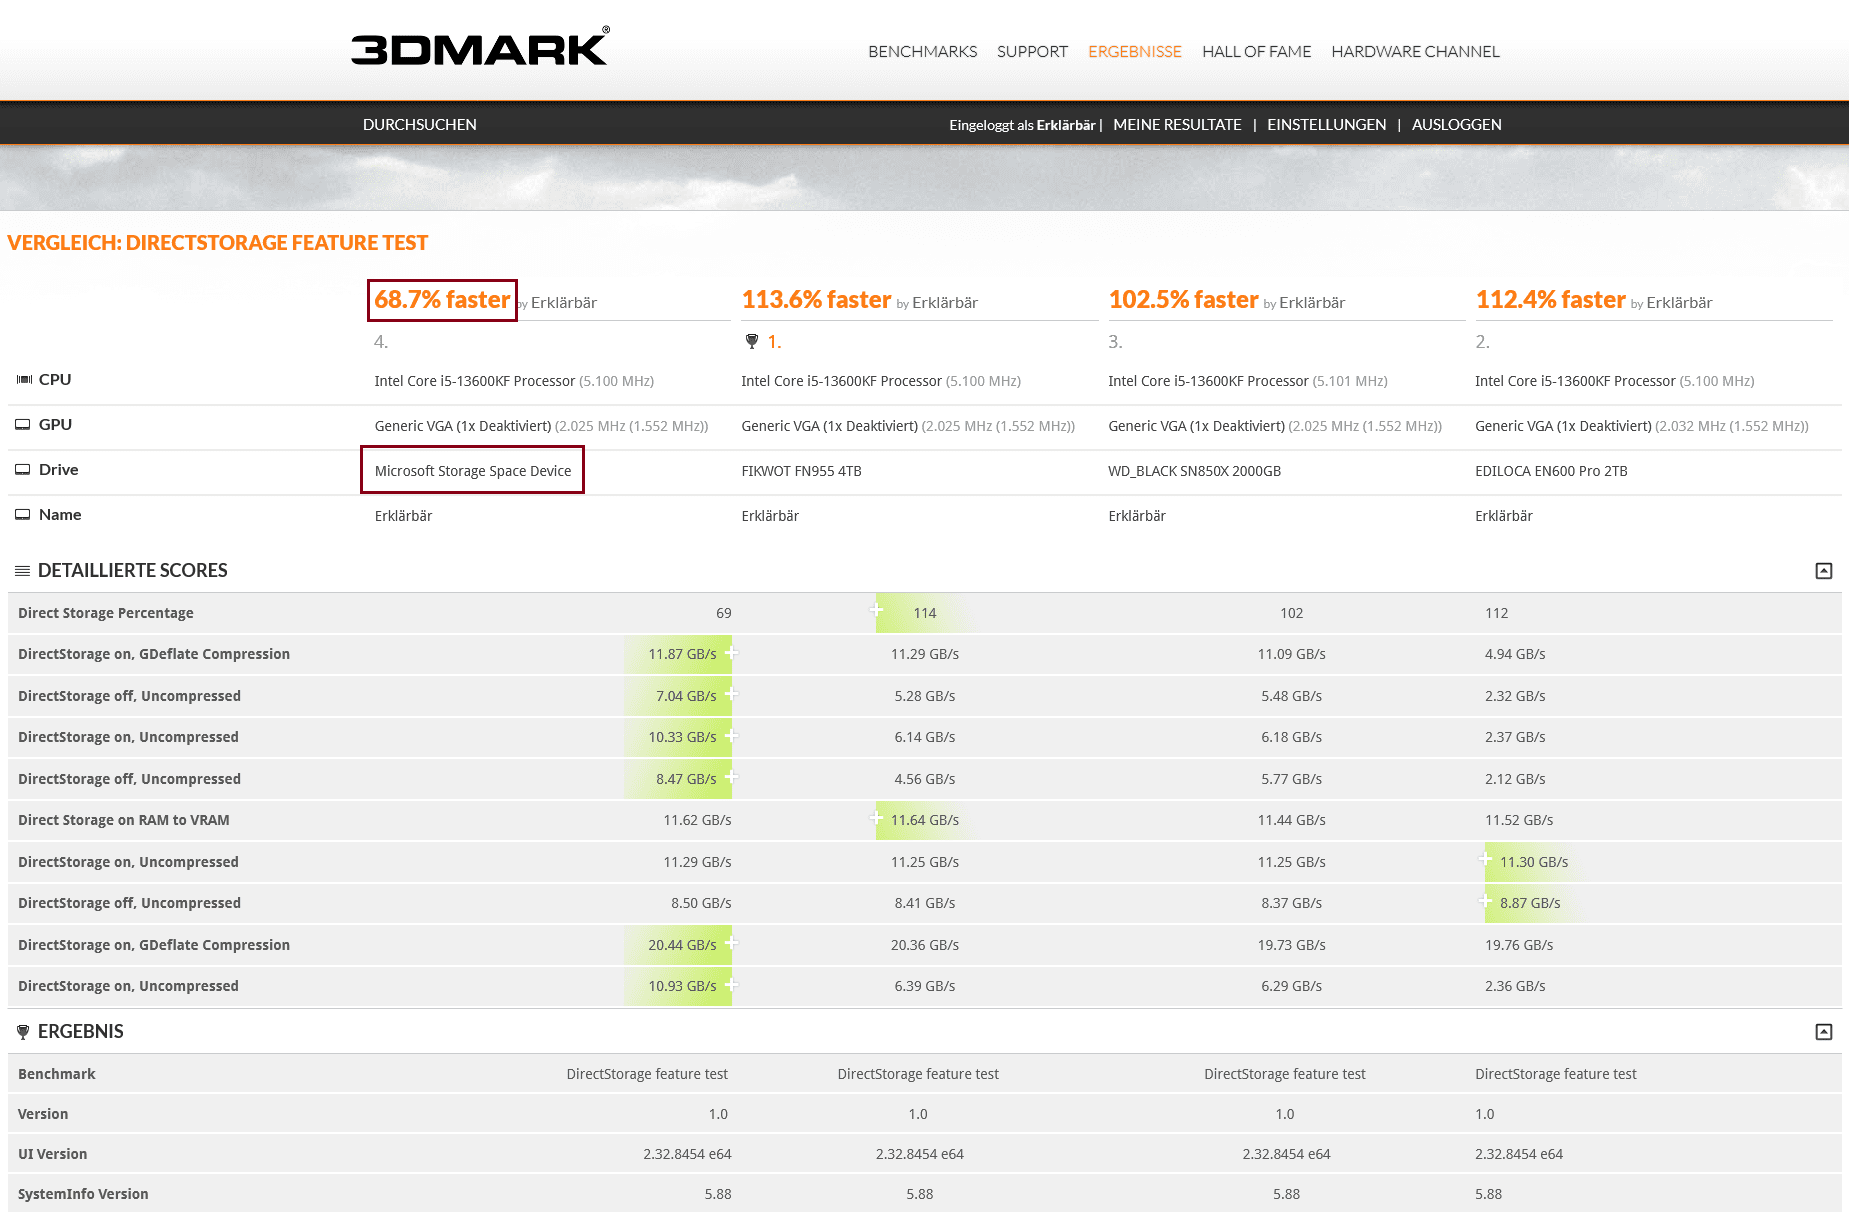Select Durchsuchen in the dark bar

(x=419, y=125)
